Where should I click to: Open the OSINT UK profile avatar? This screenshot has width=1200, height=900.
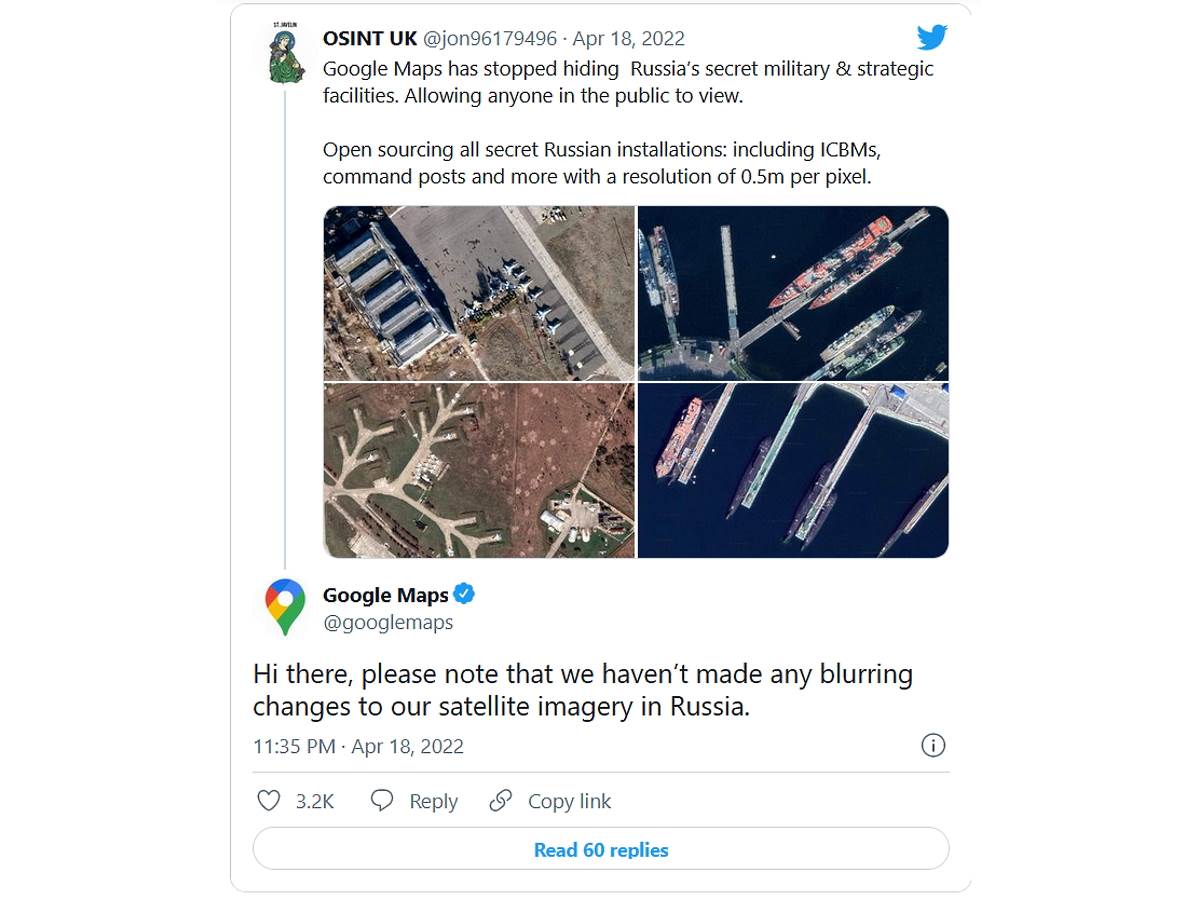pos(286,53)
